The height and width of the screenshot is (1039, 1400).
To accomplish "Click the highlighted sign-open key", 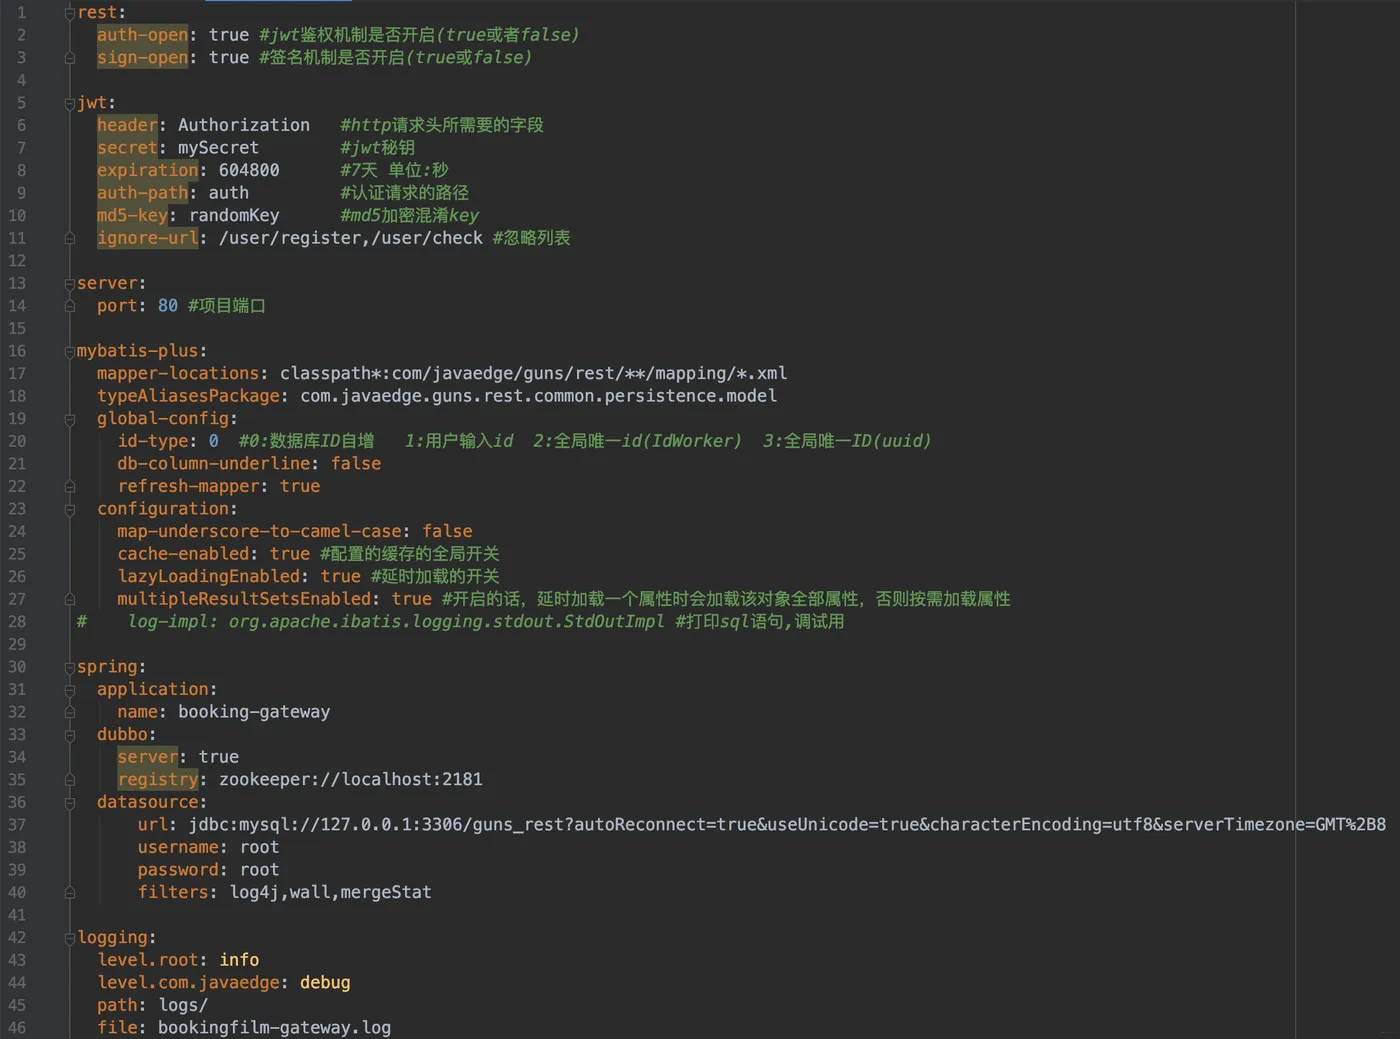I will click(x=142, y=58).
